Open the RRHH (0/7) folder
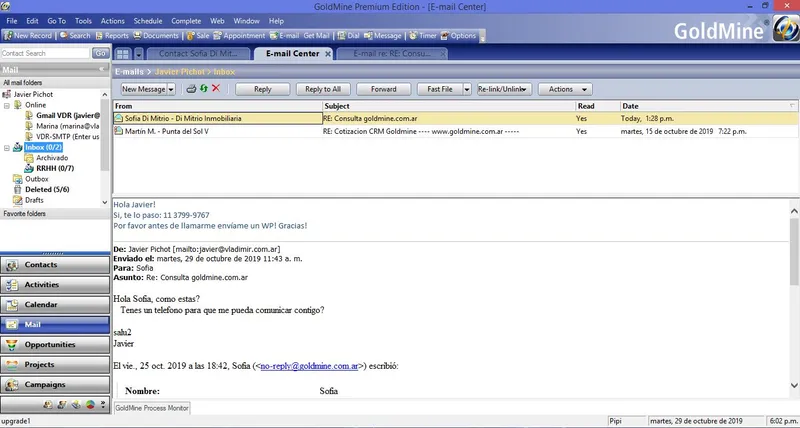 (55, 168)
